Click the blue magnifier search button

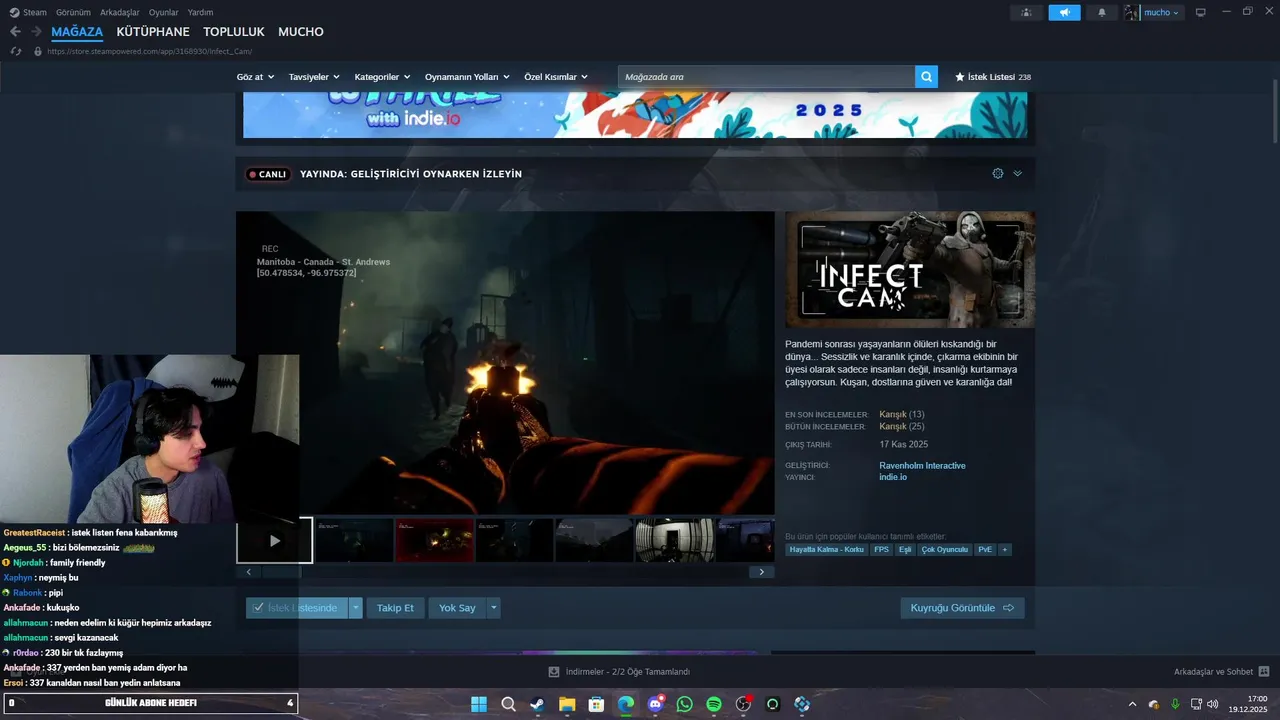pyautogui.click(x=926, y=76)
